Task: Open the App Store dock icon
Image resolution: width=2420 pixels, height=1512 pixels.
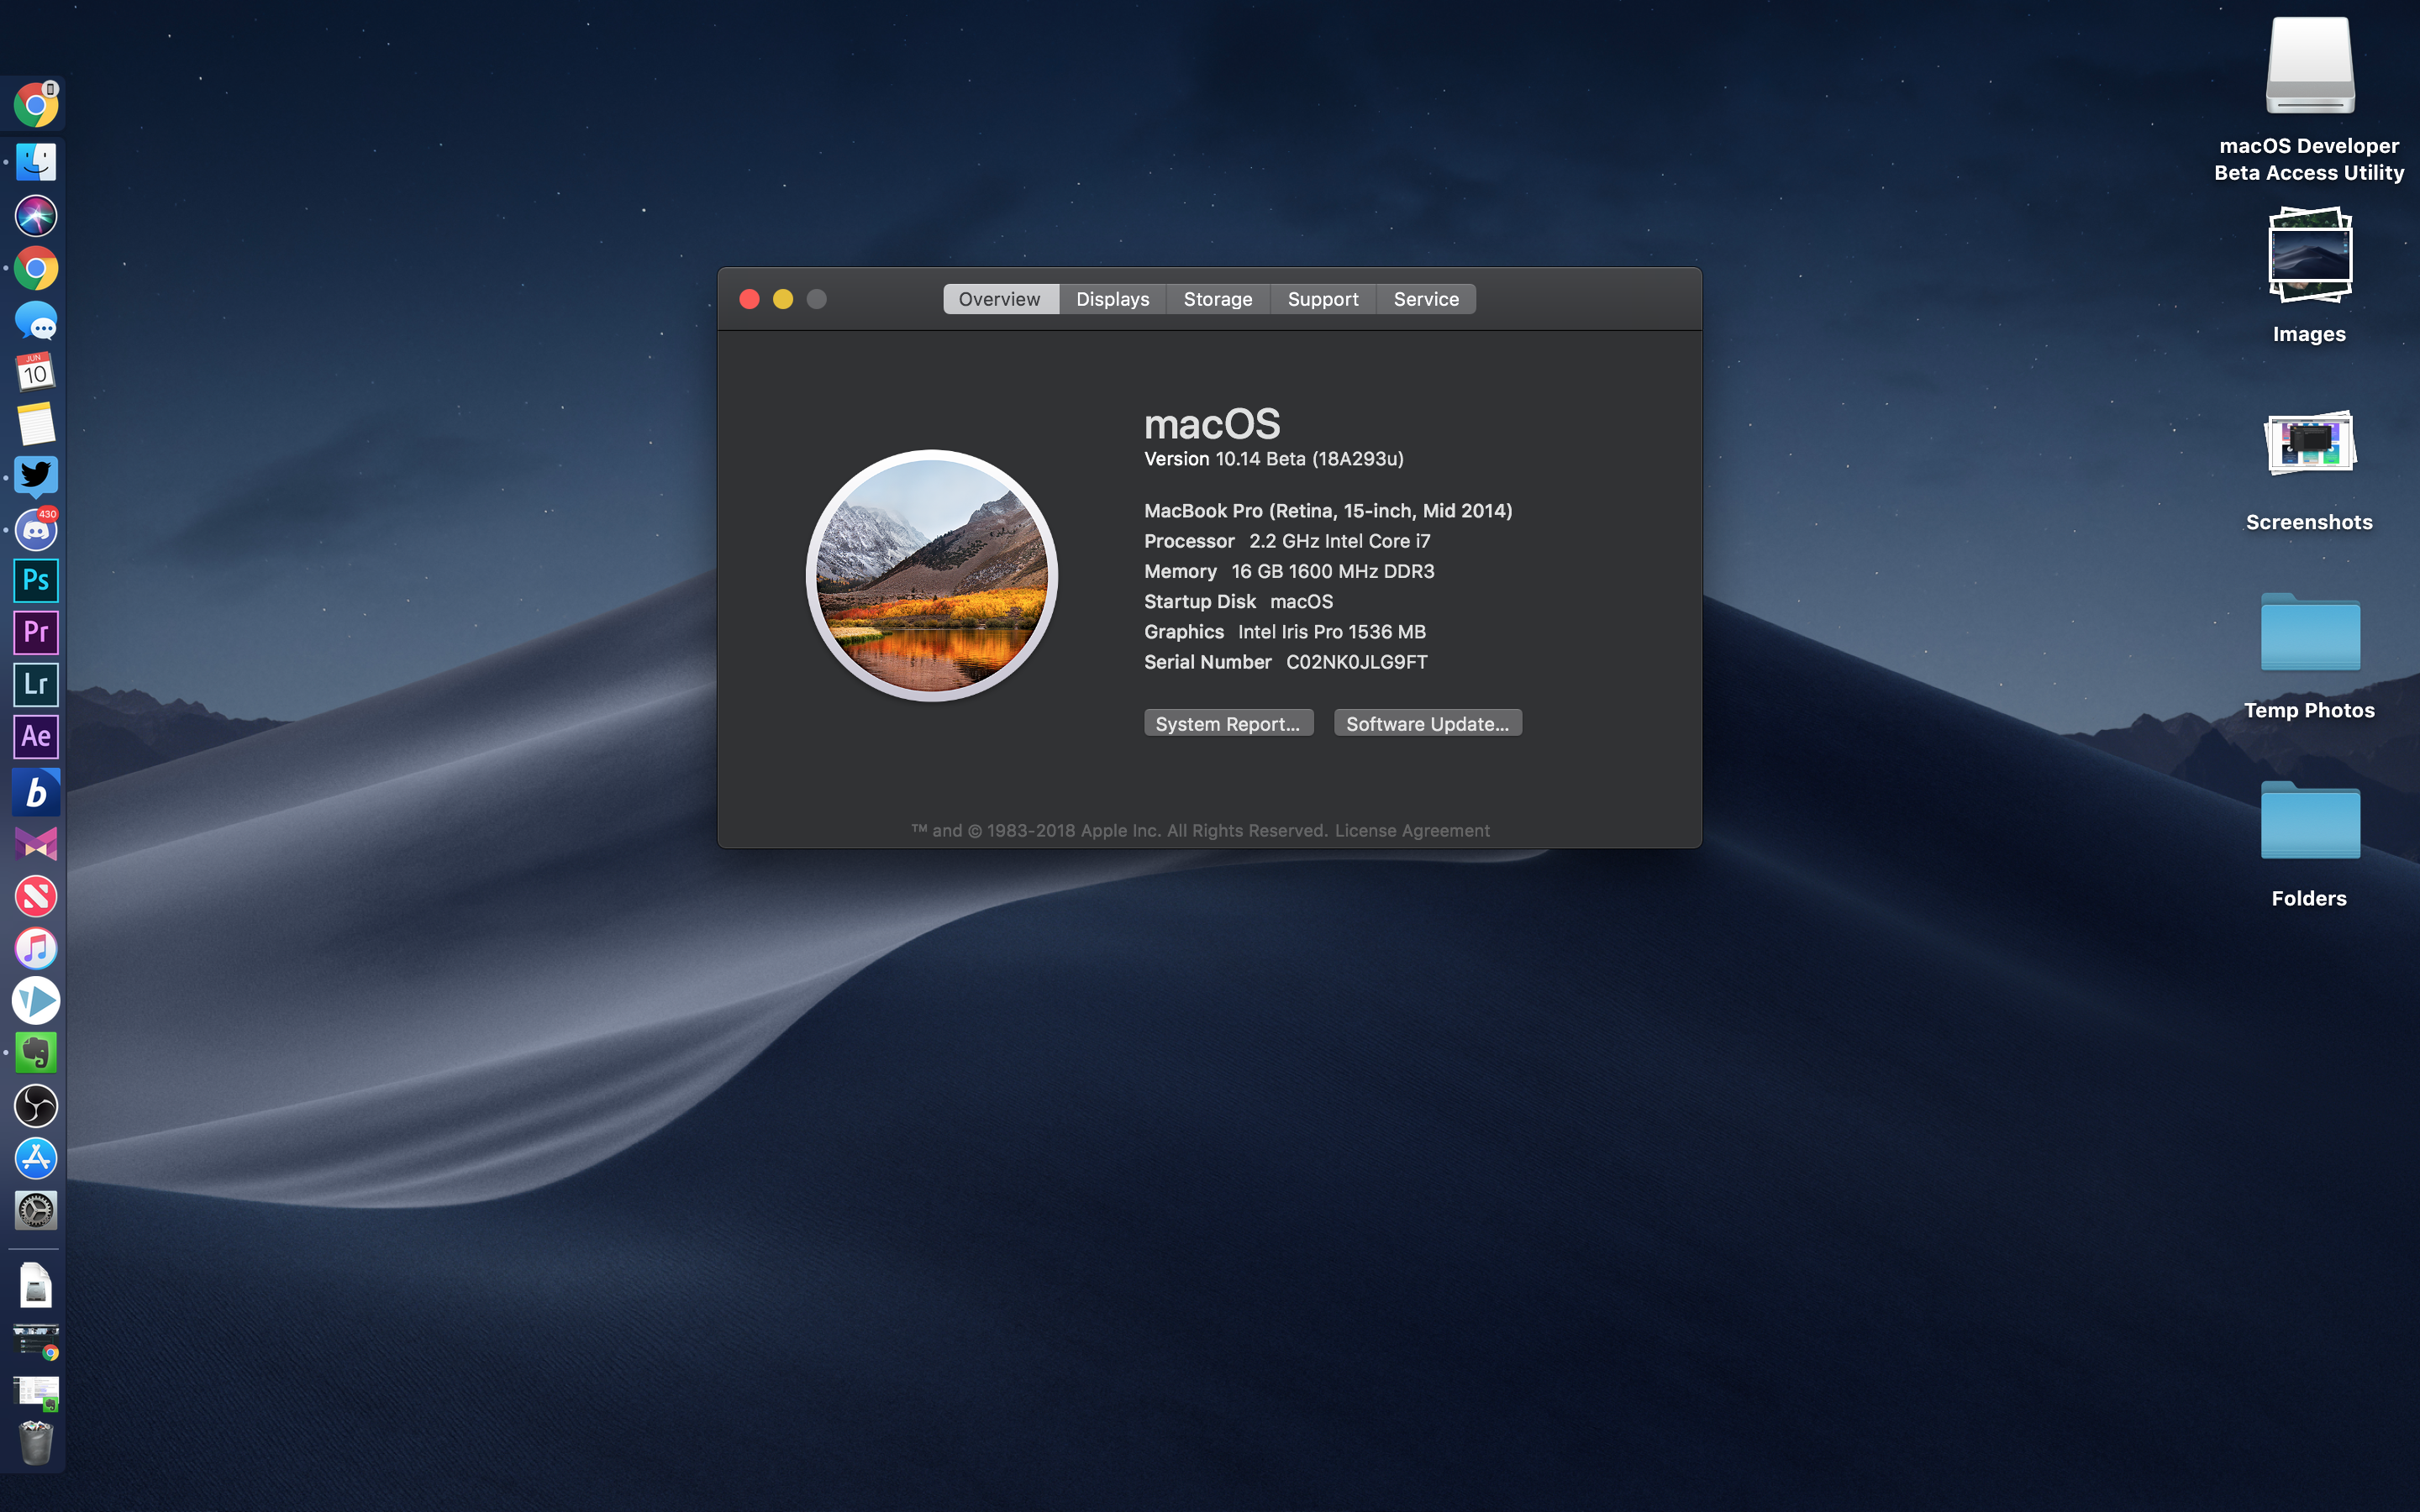Action: (36, 1158)
